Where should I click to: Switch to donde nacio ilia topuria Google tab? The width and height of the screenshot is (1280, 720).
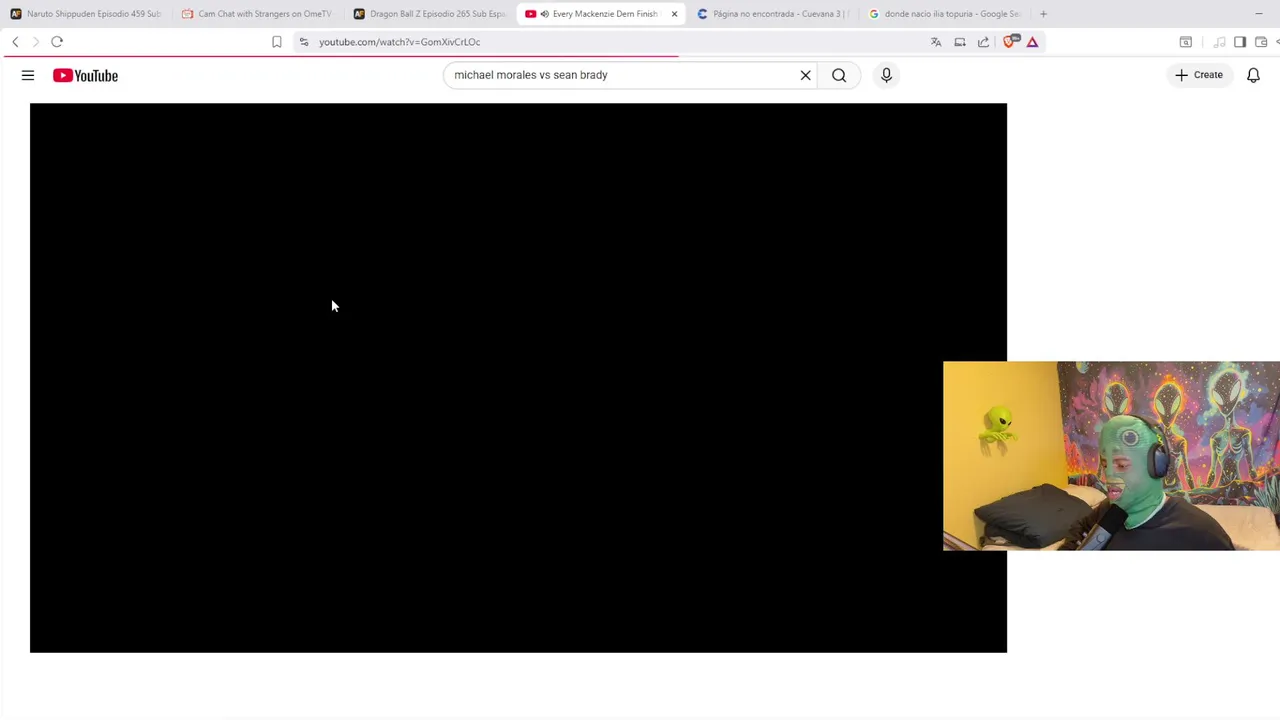(945, 14)
